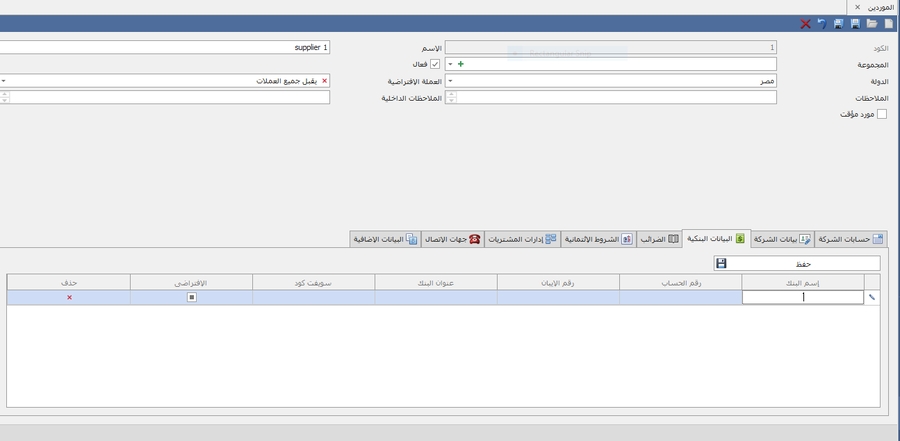Image resolution: width=900 pixels, height=441 pixels.
Task: Click the green plus icon beside المجموعة
Action: click(460, 64)
